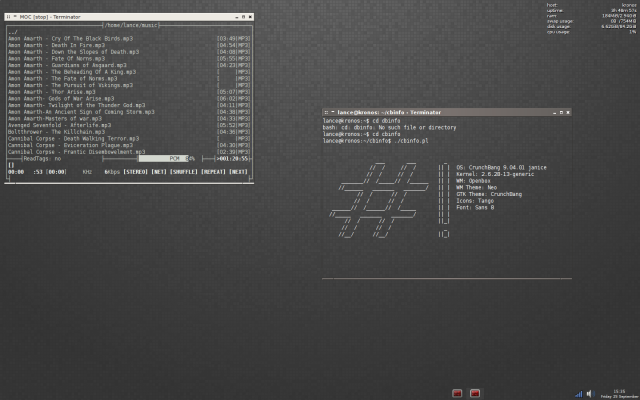Select 'Amon Amarth - Death In Fire.mp3'

click(56, 45)
